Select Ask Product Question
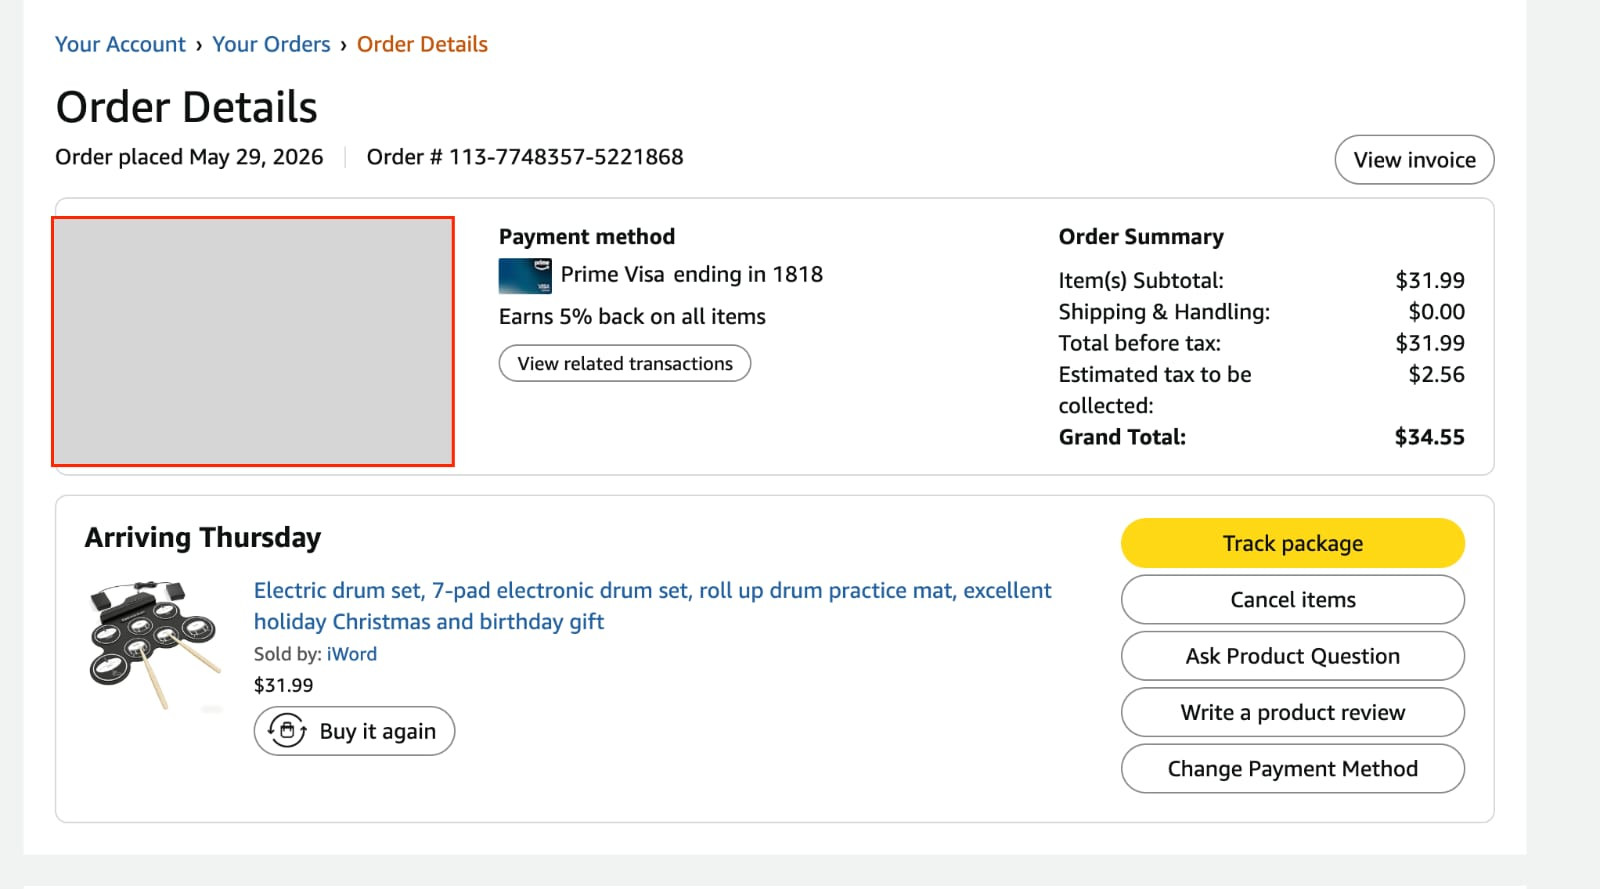This screenshot has height=889, width=1600. click(1293, 656)
